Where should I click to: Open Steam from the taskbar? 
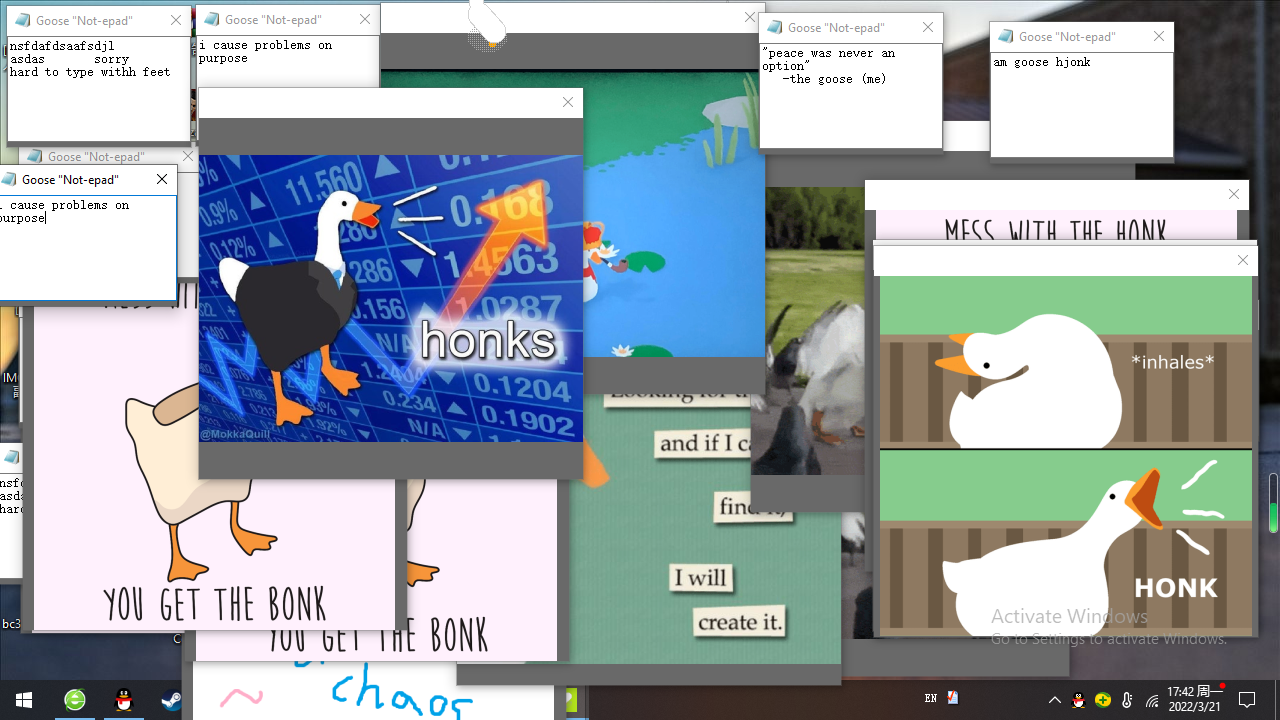pyautogui.click(x=171, y=700)
